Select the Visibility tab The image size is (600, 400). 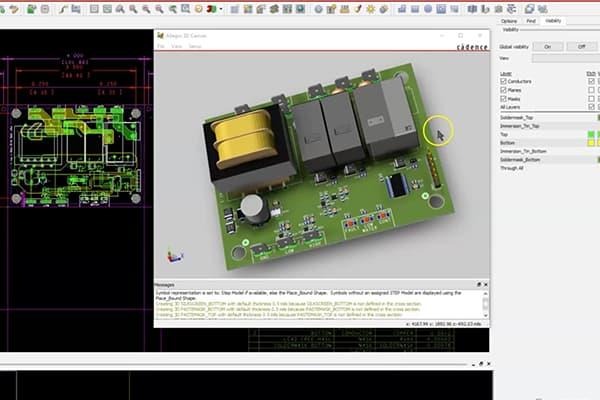coord(553,21)
